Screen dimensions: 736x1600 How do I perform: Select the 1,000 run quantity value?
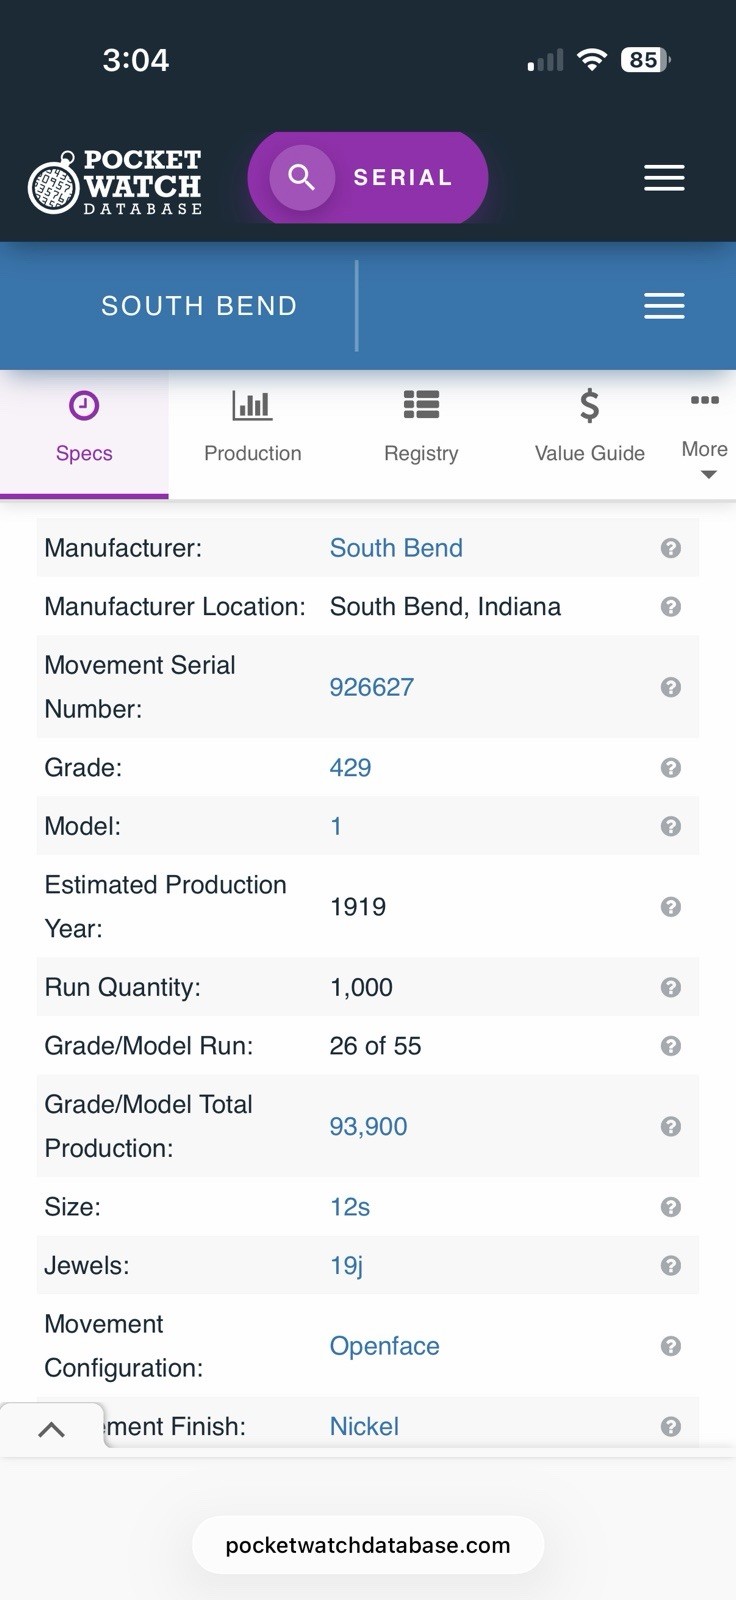361,987
